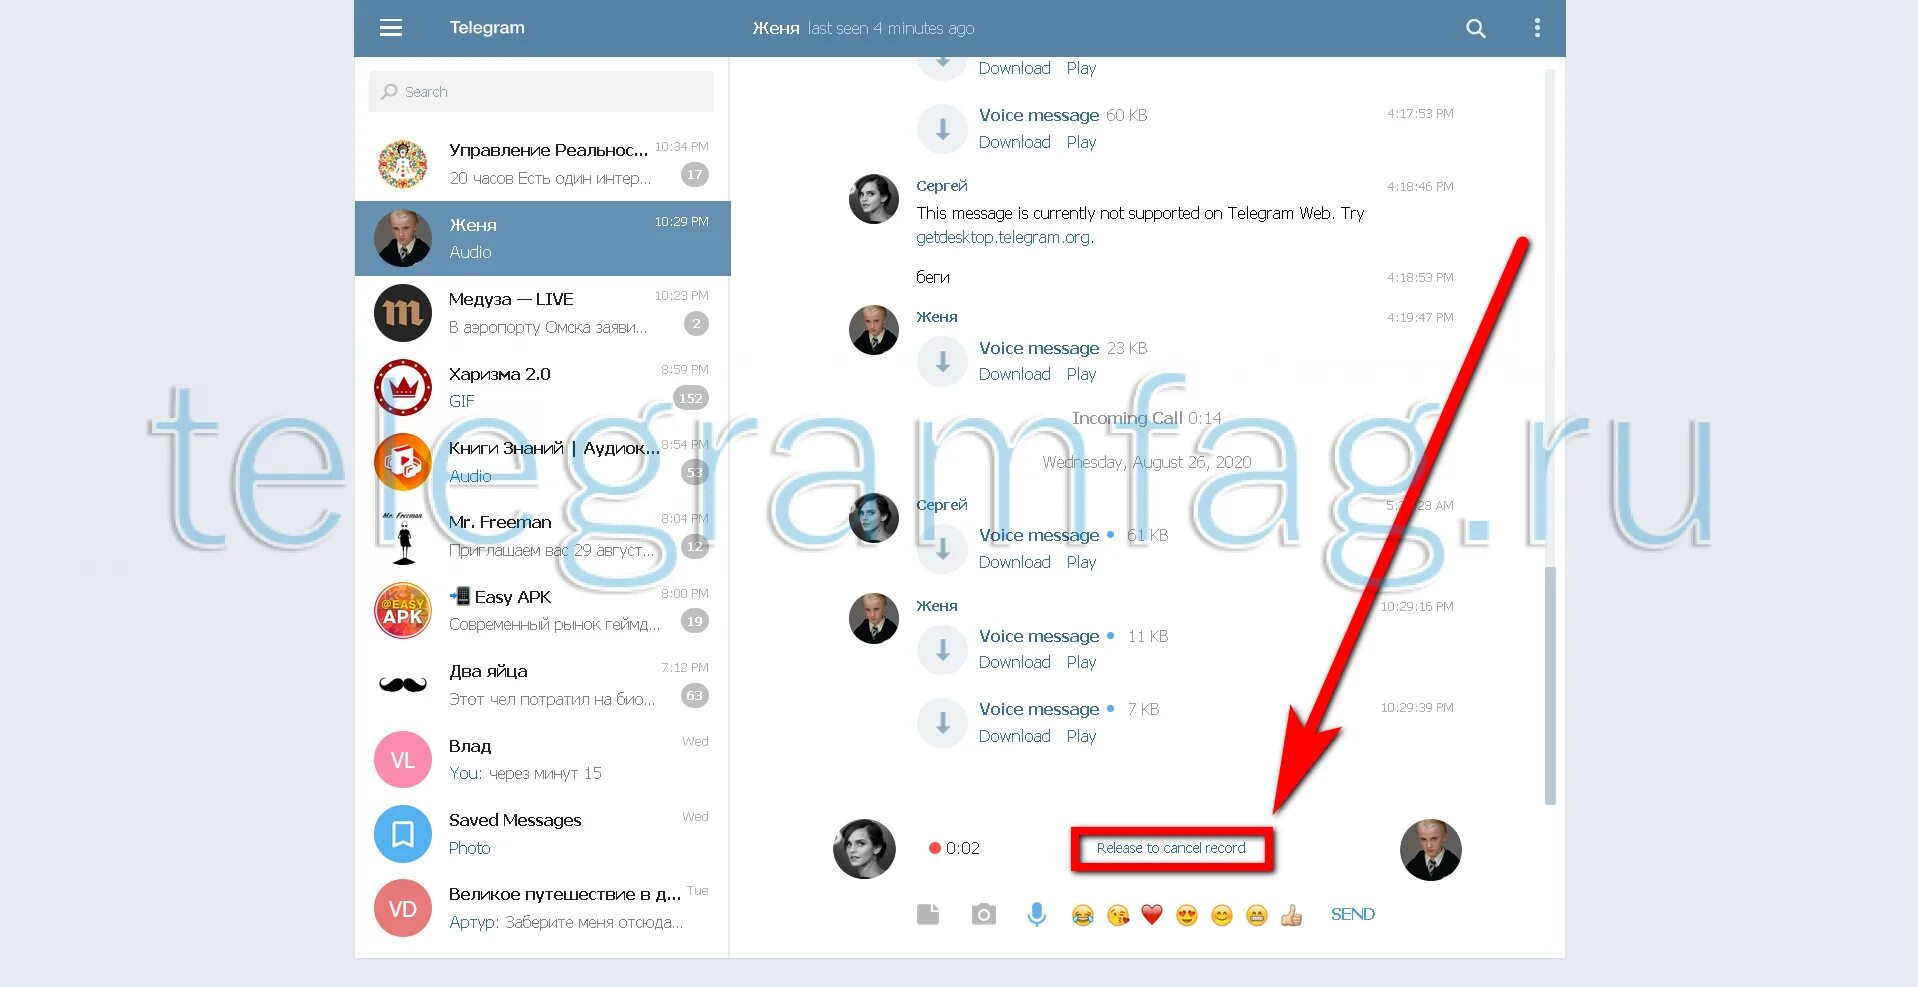Open the Управление Реальнос... chat
The width and height of the screenshot is (1918, 987).
(543, 164)
